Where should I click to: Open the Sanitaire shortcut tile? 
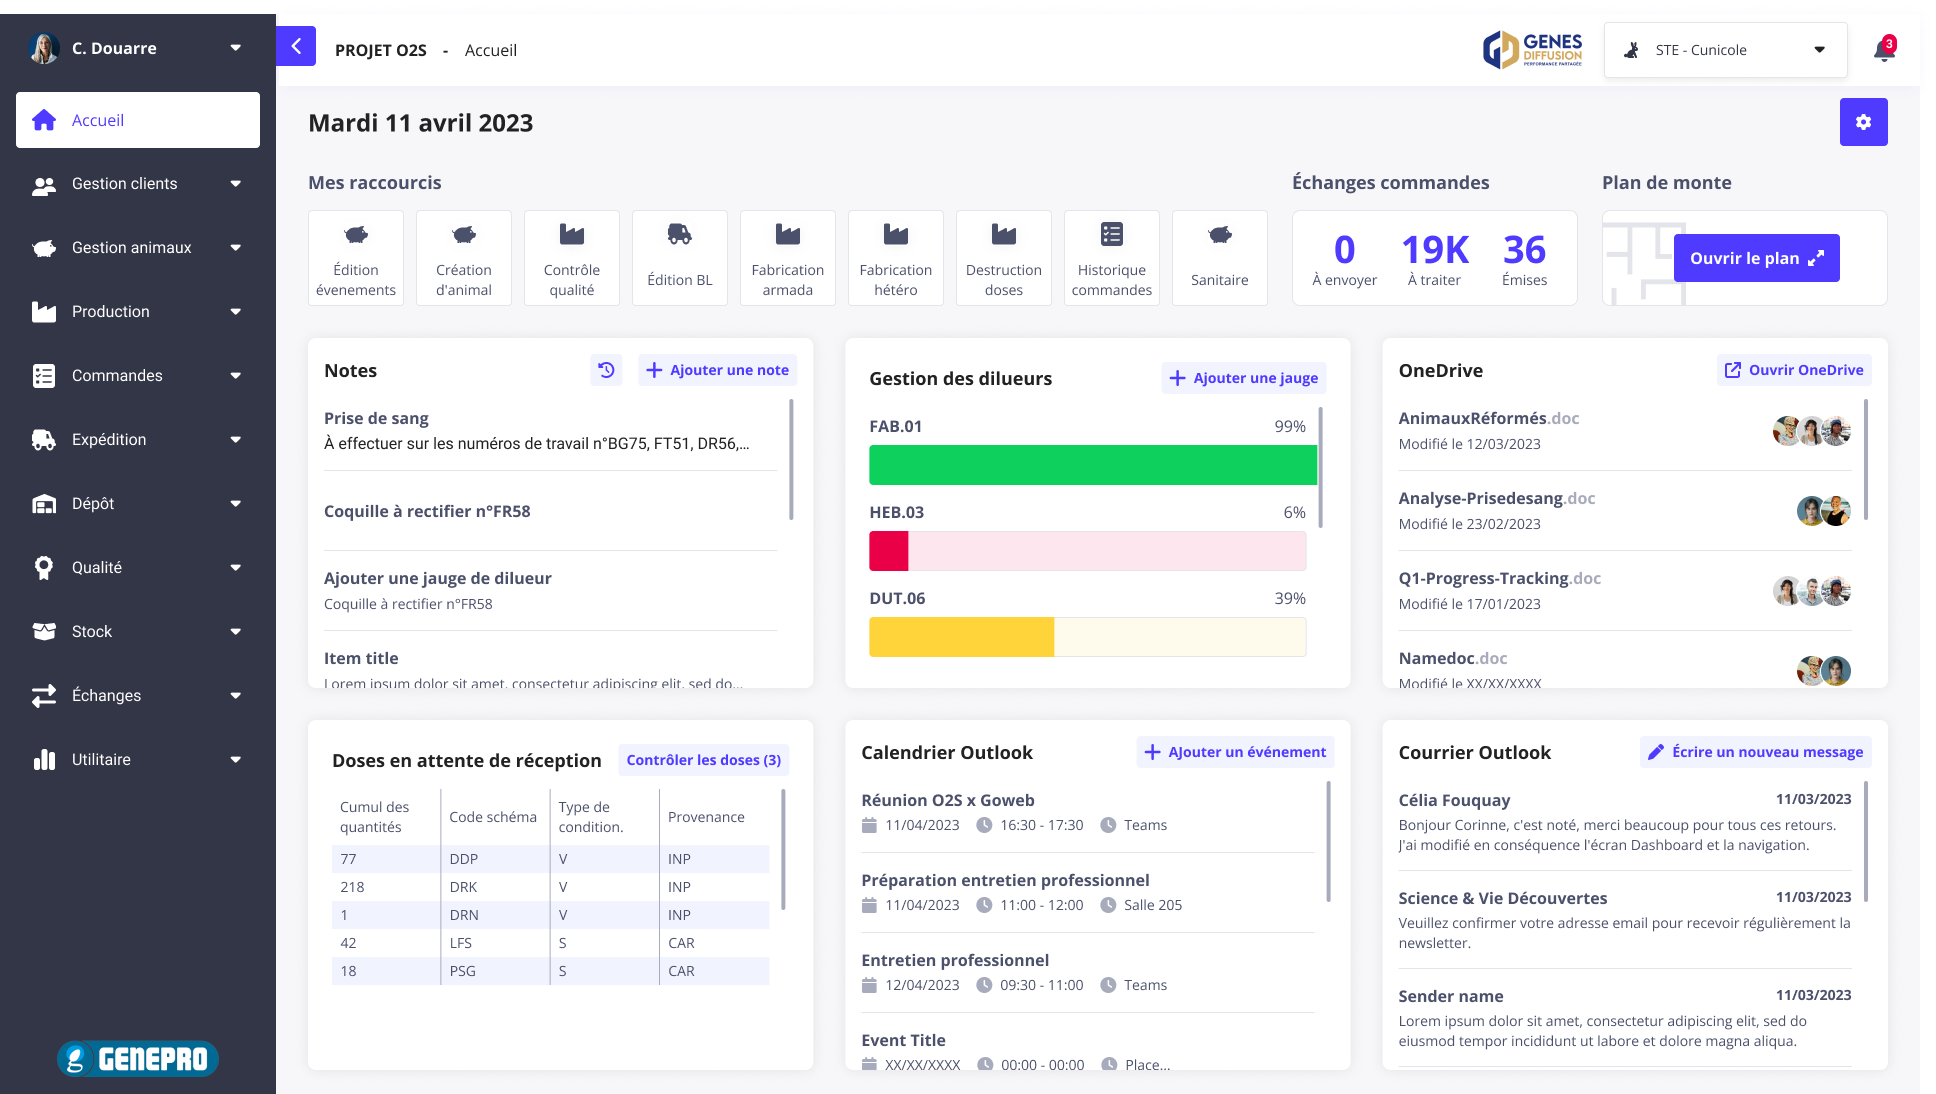(1219, 258)
